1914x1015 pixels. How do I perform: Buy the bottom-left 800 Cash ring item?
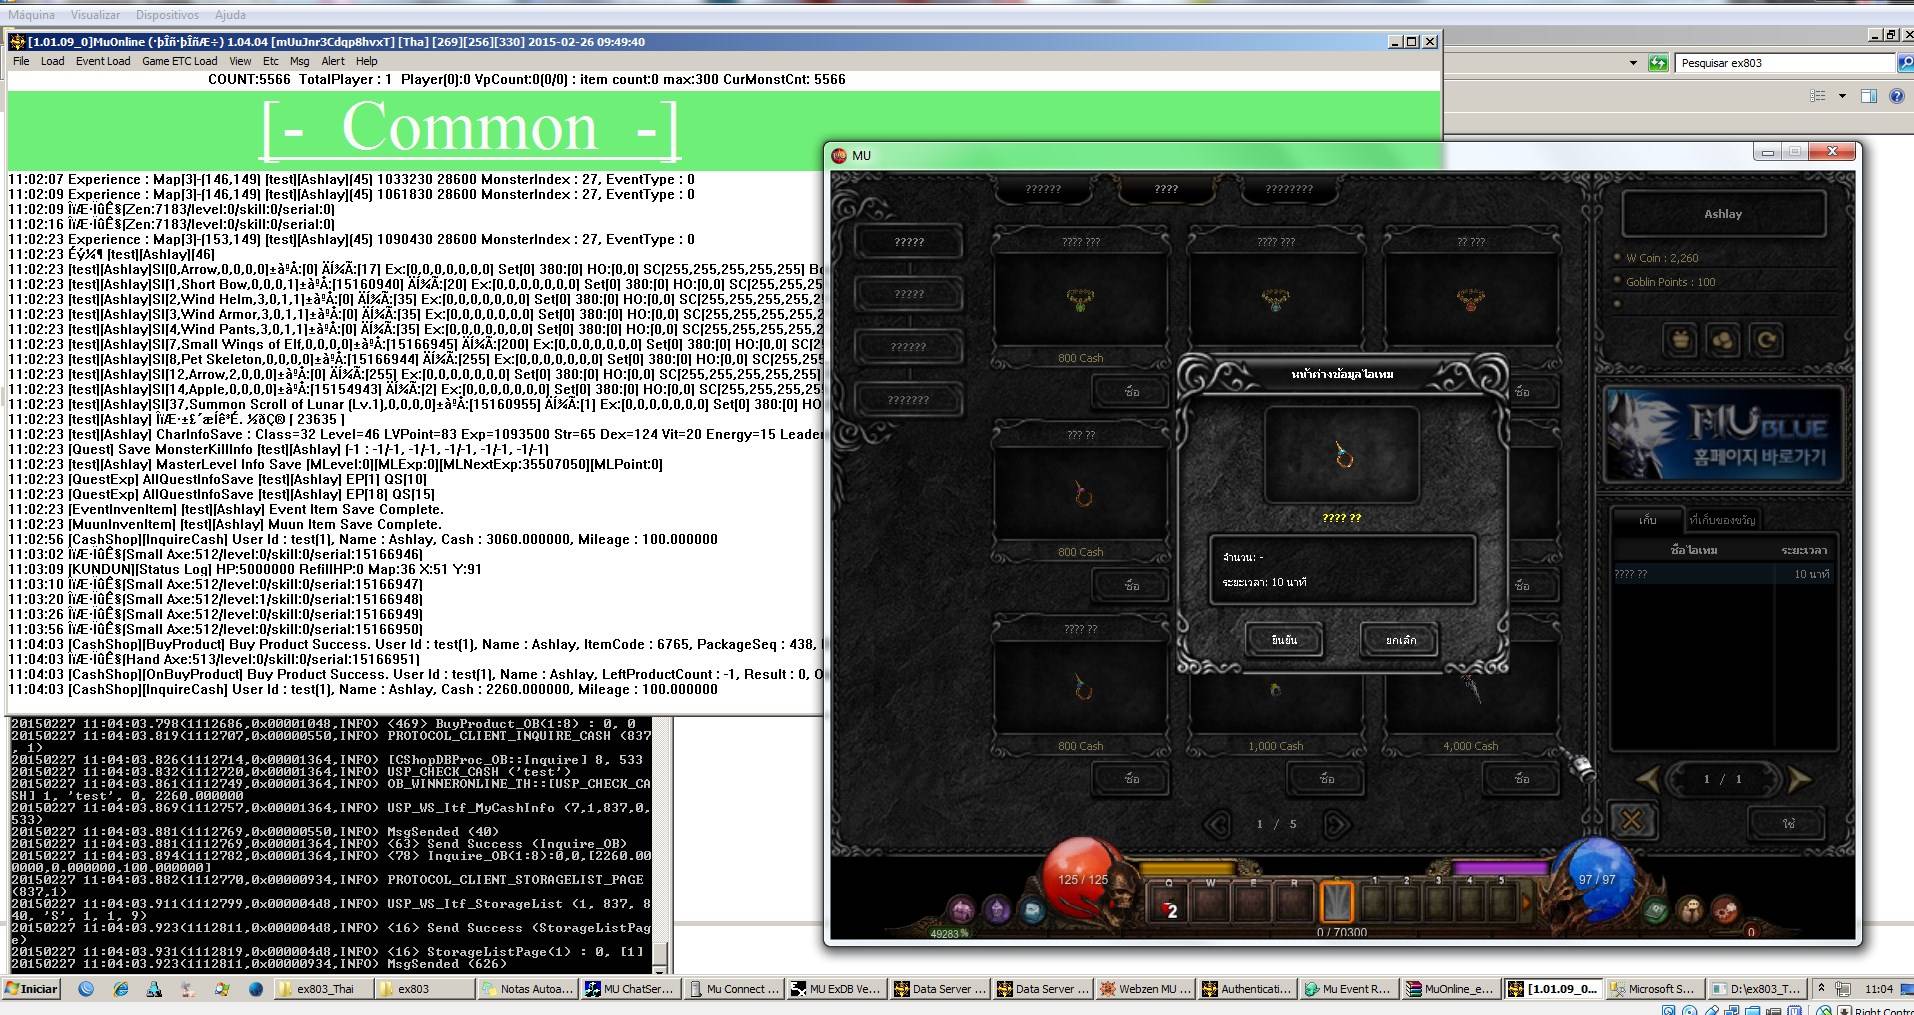click(1131, 778)
